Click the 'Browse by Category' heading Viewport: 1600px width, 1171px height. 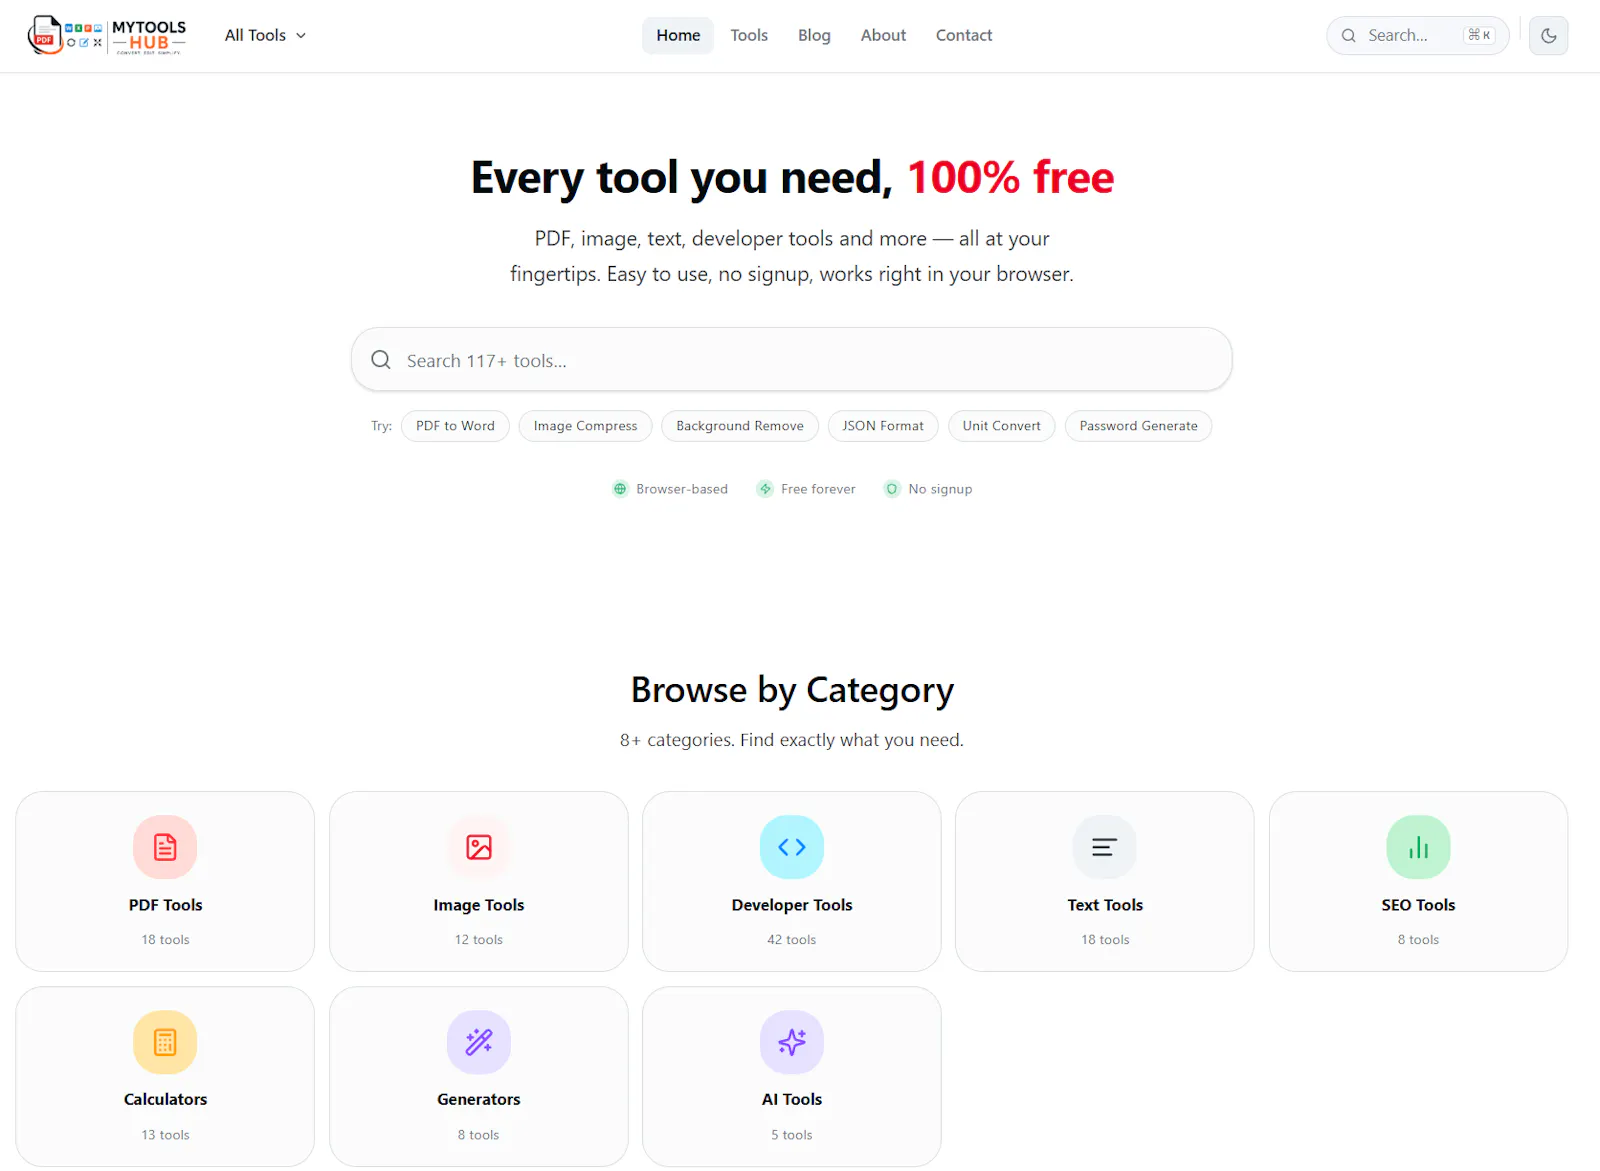[x=792, y=690]
